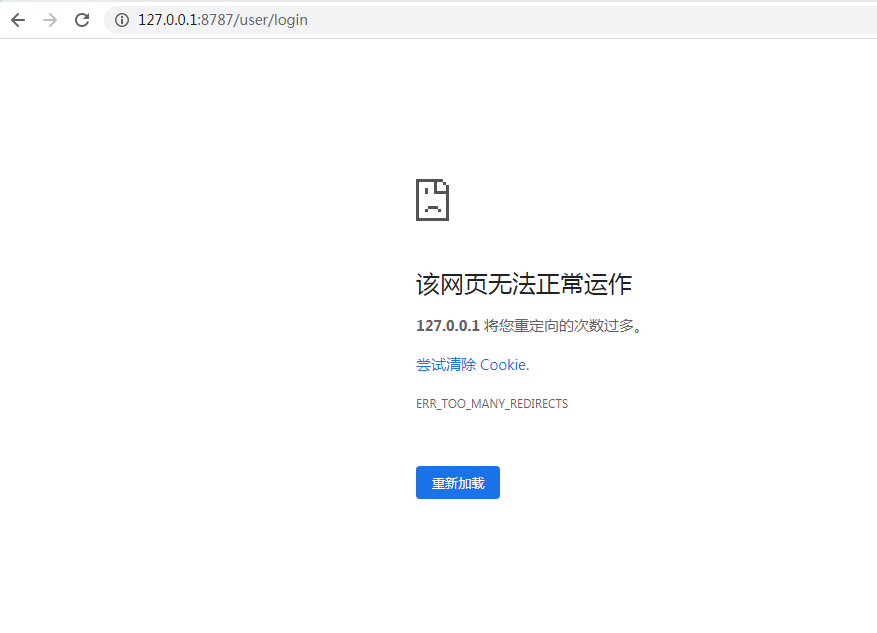Open site information via the circled i icon
The height and width of the screenshot is (633, 877).
point(122,20)
